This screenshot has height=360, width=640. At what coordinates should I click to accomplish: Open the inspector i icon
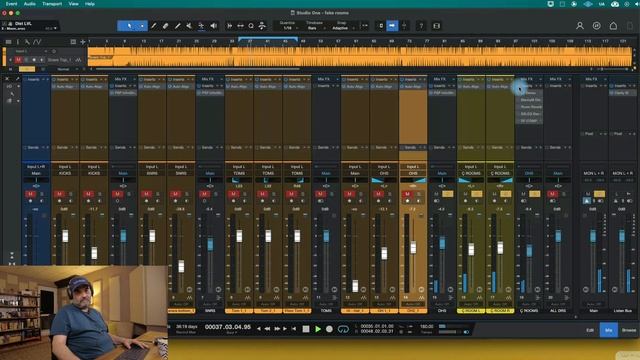[x=18, y=42]
